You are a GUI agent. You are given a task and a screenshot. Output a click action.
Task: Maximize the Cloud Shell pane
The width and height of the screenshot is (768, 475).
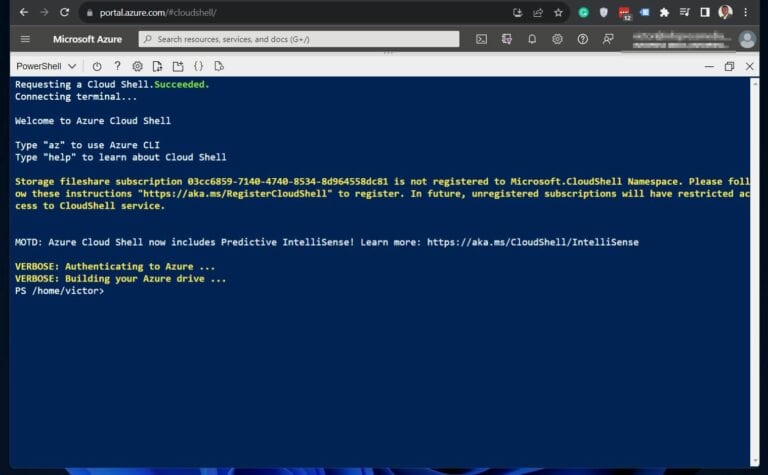729,66
